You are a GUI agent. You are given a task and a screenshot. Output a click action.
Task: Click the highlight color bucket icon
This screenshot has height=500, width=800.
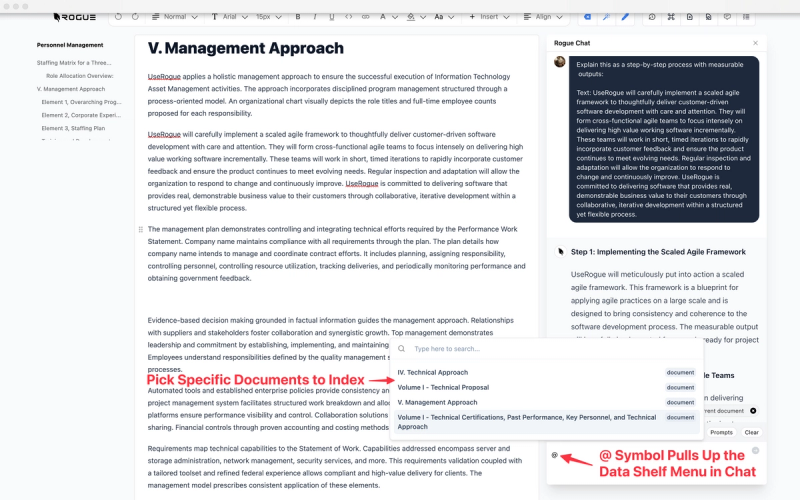coord(411,17)
